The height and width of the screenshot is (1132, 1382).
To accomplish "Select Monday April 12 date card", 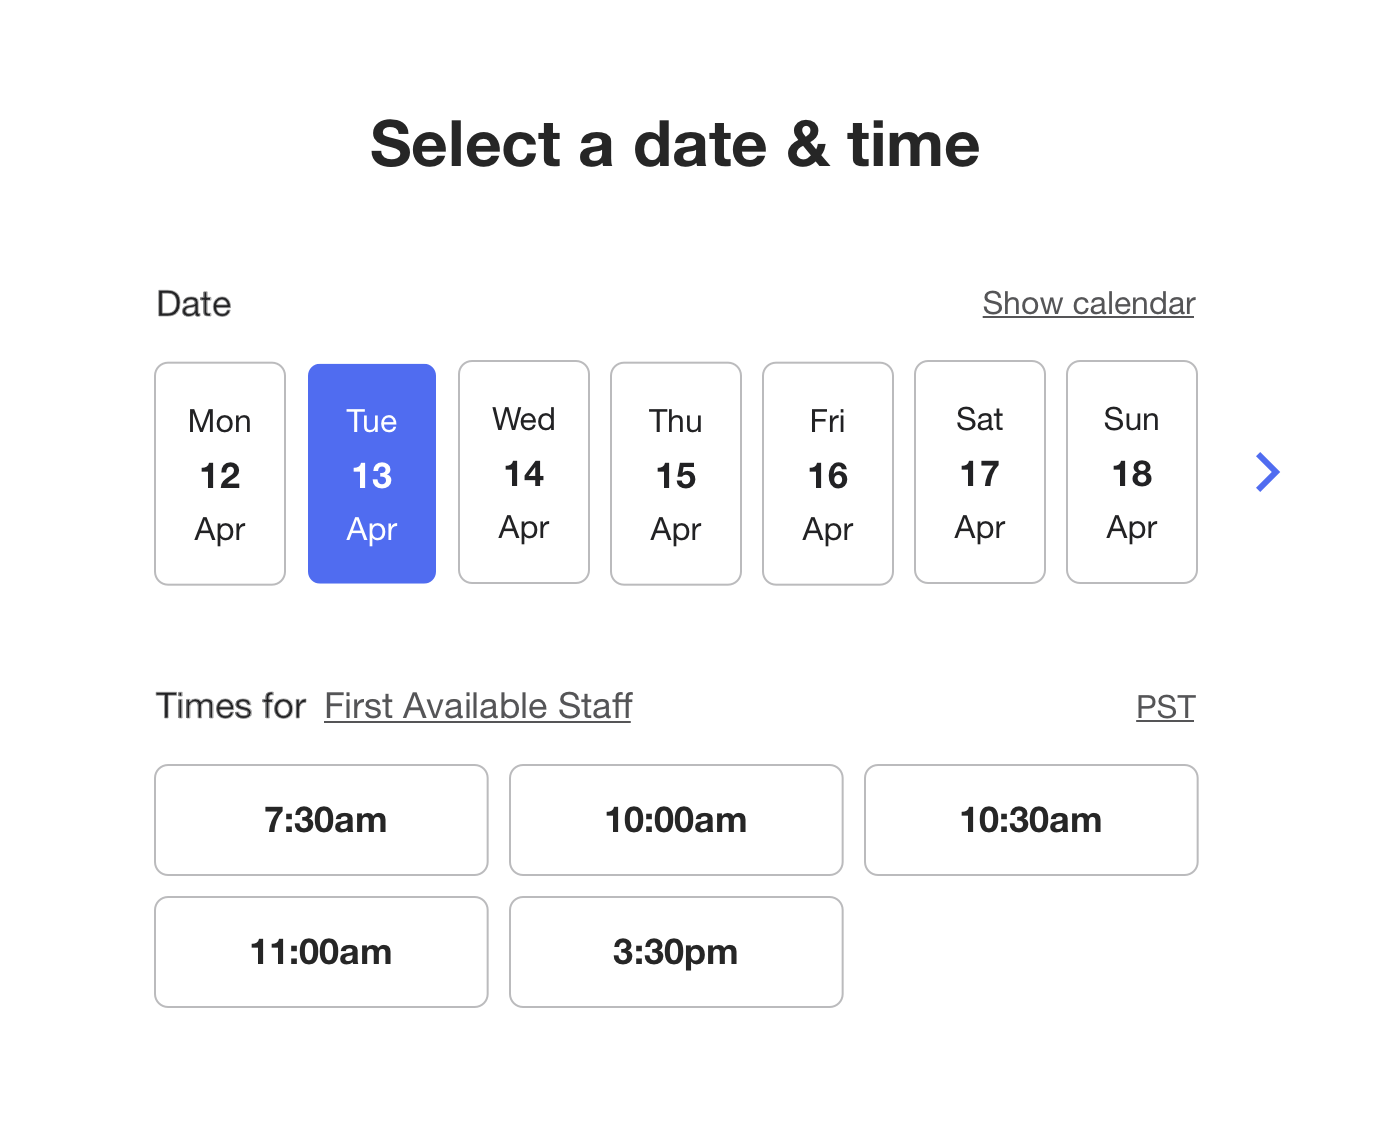I will pos(220,474).
